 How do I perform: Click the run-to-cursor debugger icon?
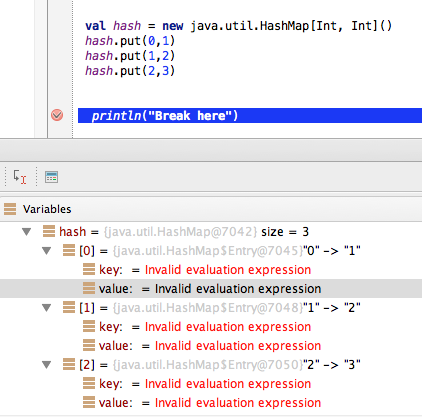coord(19,177)
